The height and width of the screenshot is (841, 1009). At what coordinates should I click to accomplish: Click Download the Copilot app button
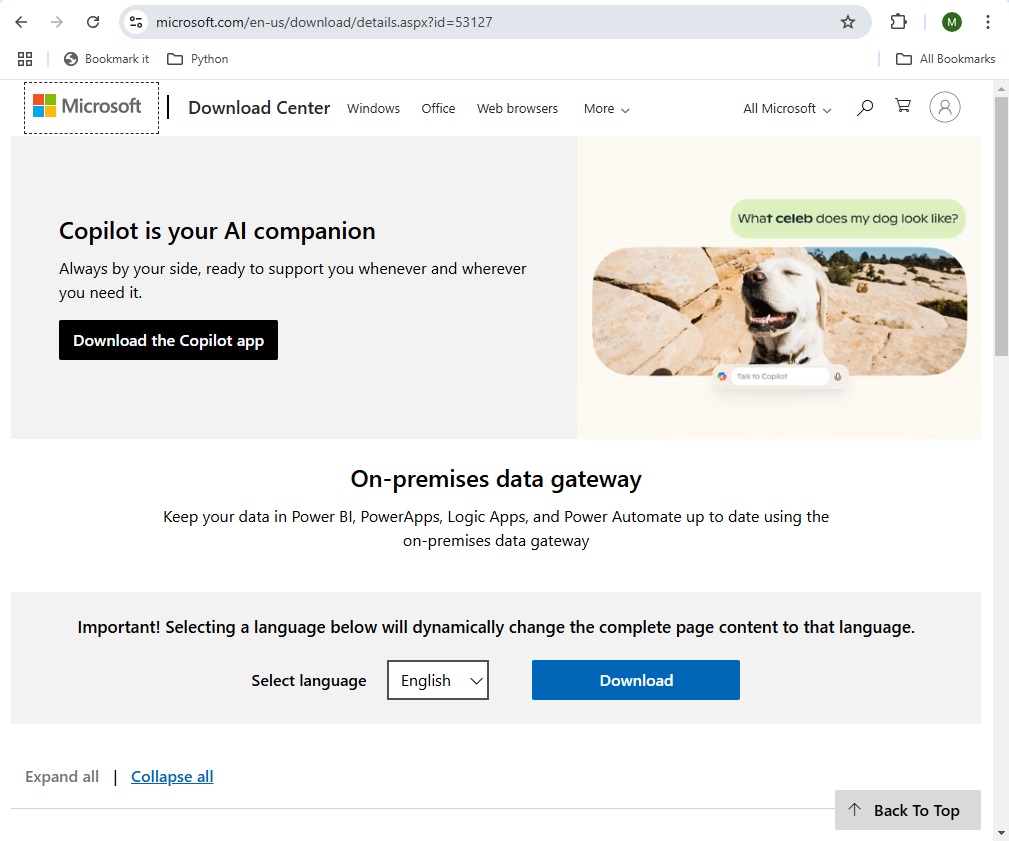(x=169, y=340)
